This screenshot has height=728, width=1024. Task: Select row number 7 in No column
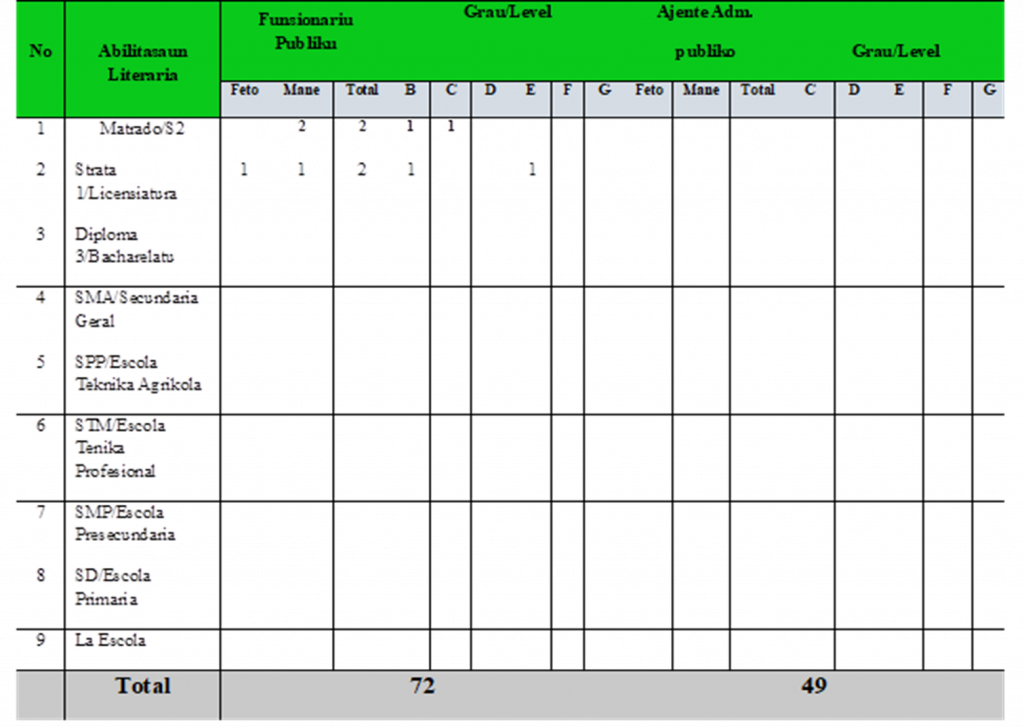[x=41, y=512]
